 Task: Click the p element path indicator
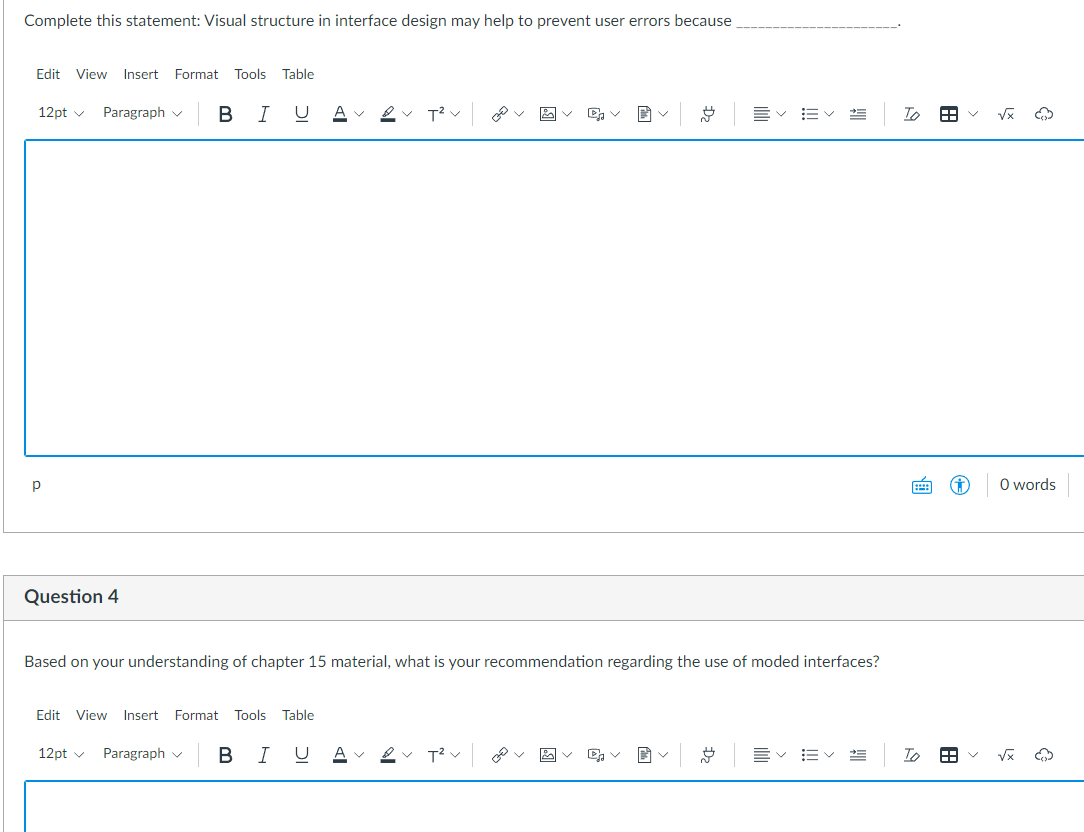pyautogui.click(x=37, y=484)
